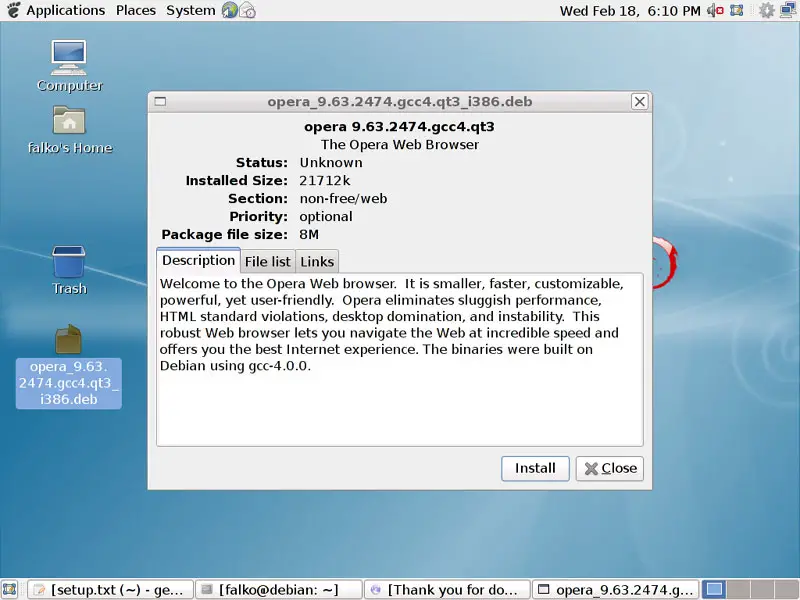Click opera_9.63.2474 taskbar window button
800x600 pixels.
tap(616, 590)
